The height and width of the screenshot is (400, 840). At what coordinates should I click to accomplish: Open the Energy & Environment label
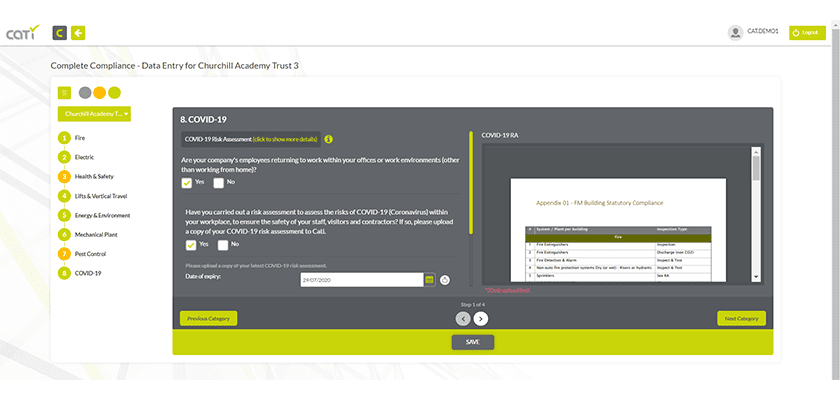click(102, 215)
